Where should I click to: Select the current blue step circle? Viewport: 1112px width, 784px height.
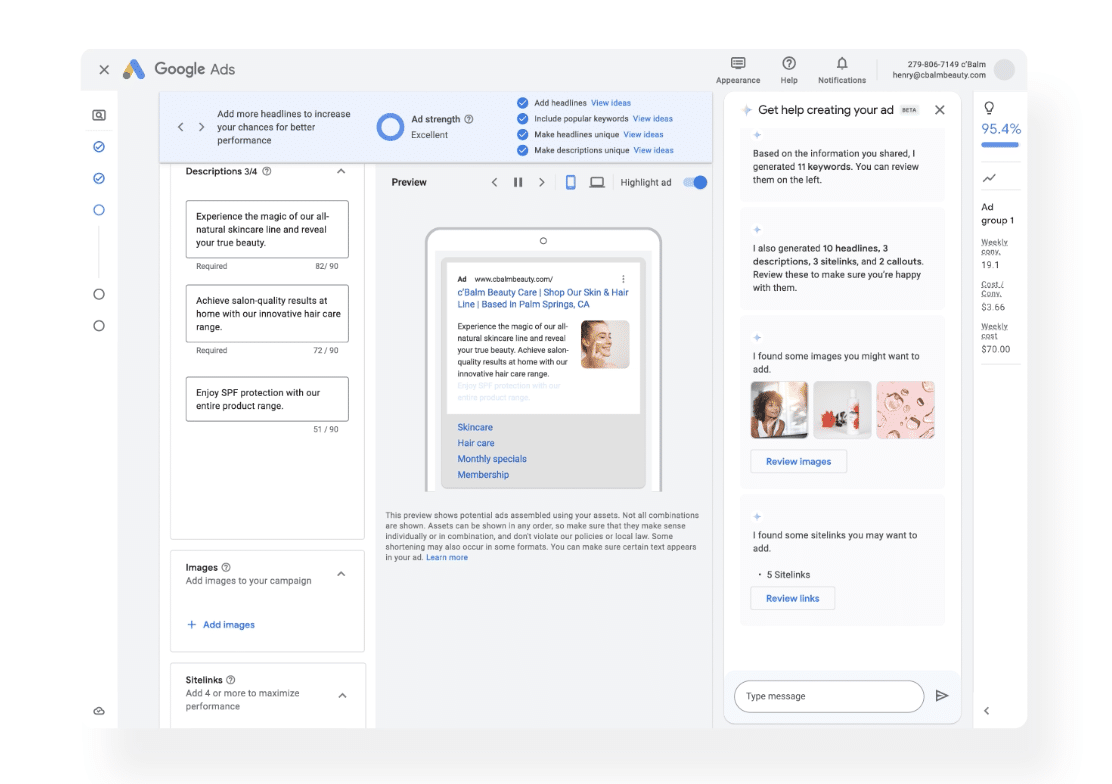click(98, 210)
